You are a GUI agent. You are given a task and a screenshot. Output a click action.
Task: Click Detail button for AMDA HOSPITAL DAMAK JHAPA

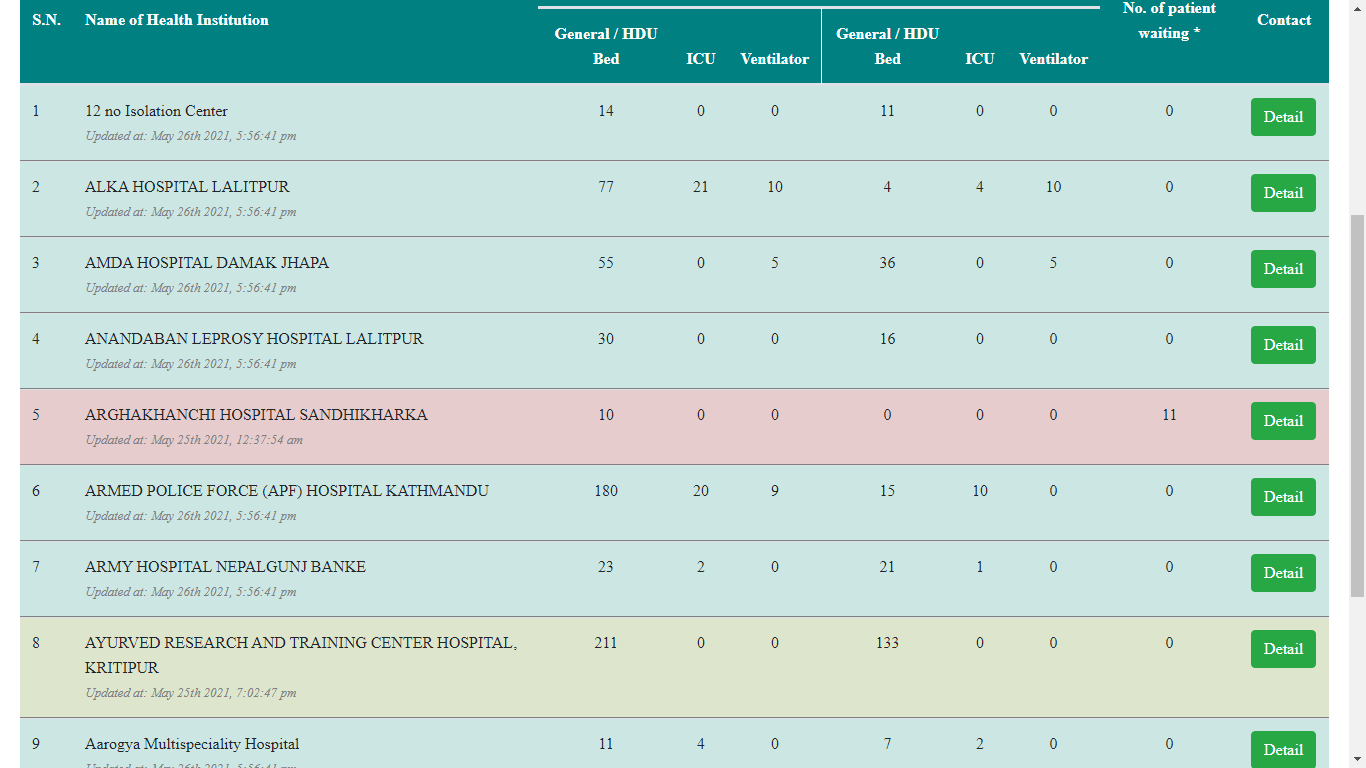pos(1283,269)
